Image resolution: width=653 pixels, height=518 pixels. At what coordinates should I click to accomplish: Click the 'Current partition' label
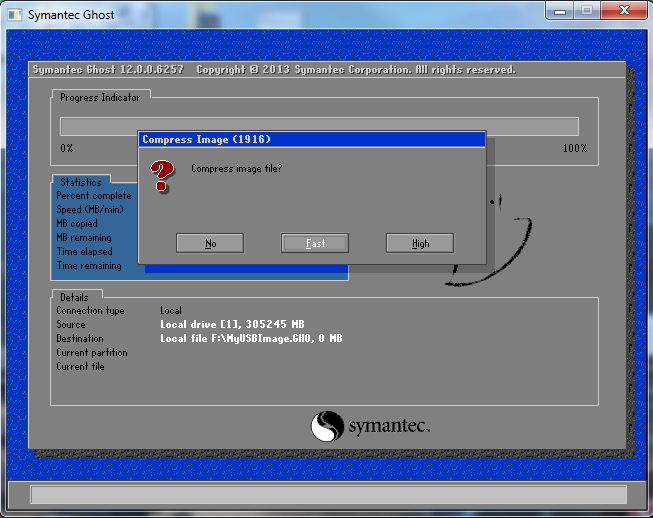coord(92,353)
